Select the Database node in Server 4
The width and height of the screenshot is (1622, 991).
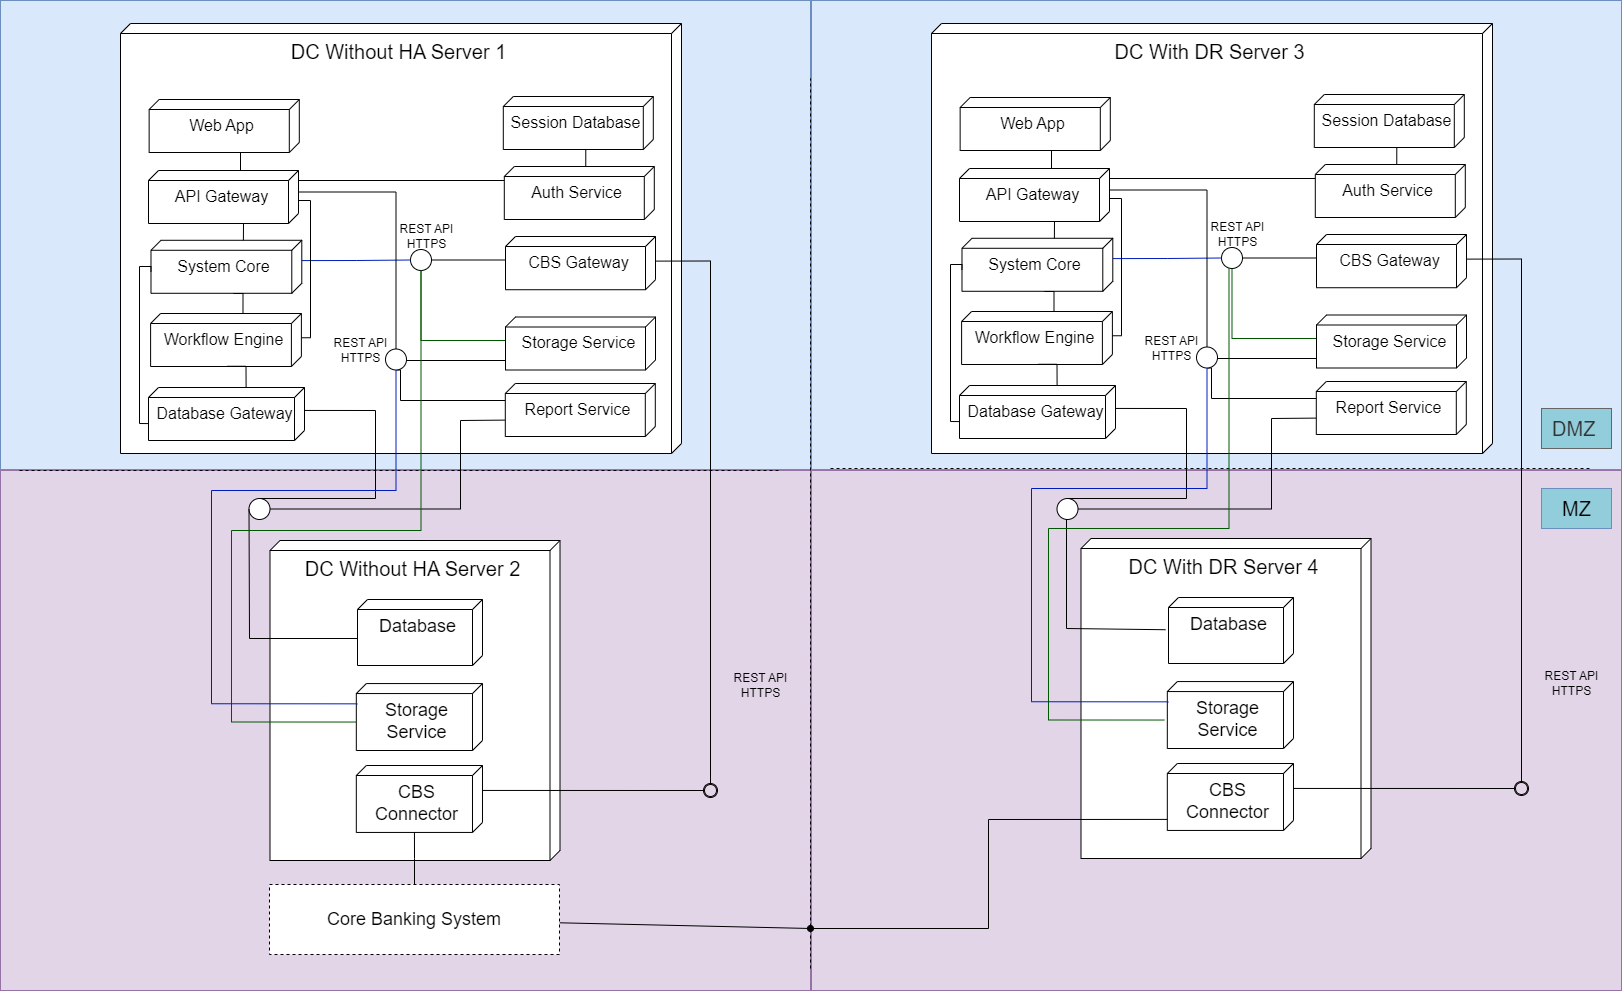[x=1231, y=631]
